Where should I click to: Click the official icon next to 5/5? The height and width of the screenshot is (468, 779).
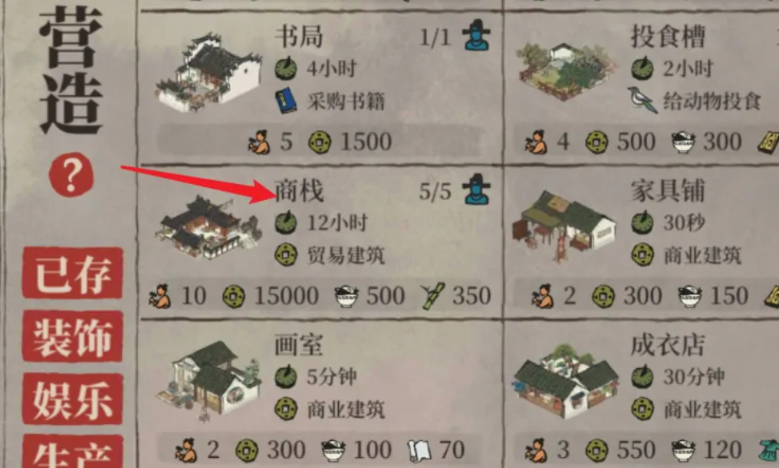[476, 189]
